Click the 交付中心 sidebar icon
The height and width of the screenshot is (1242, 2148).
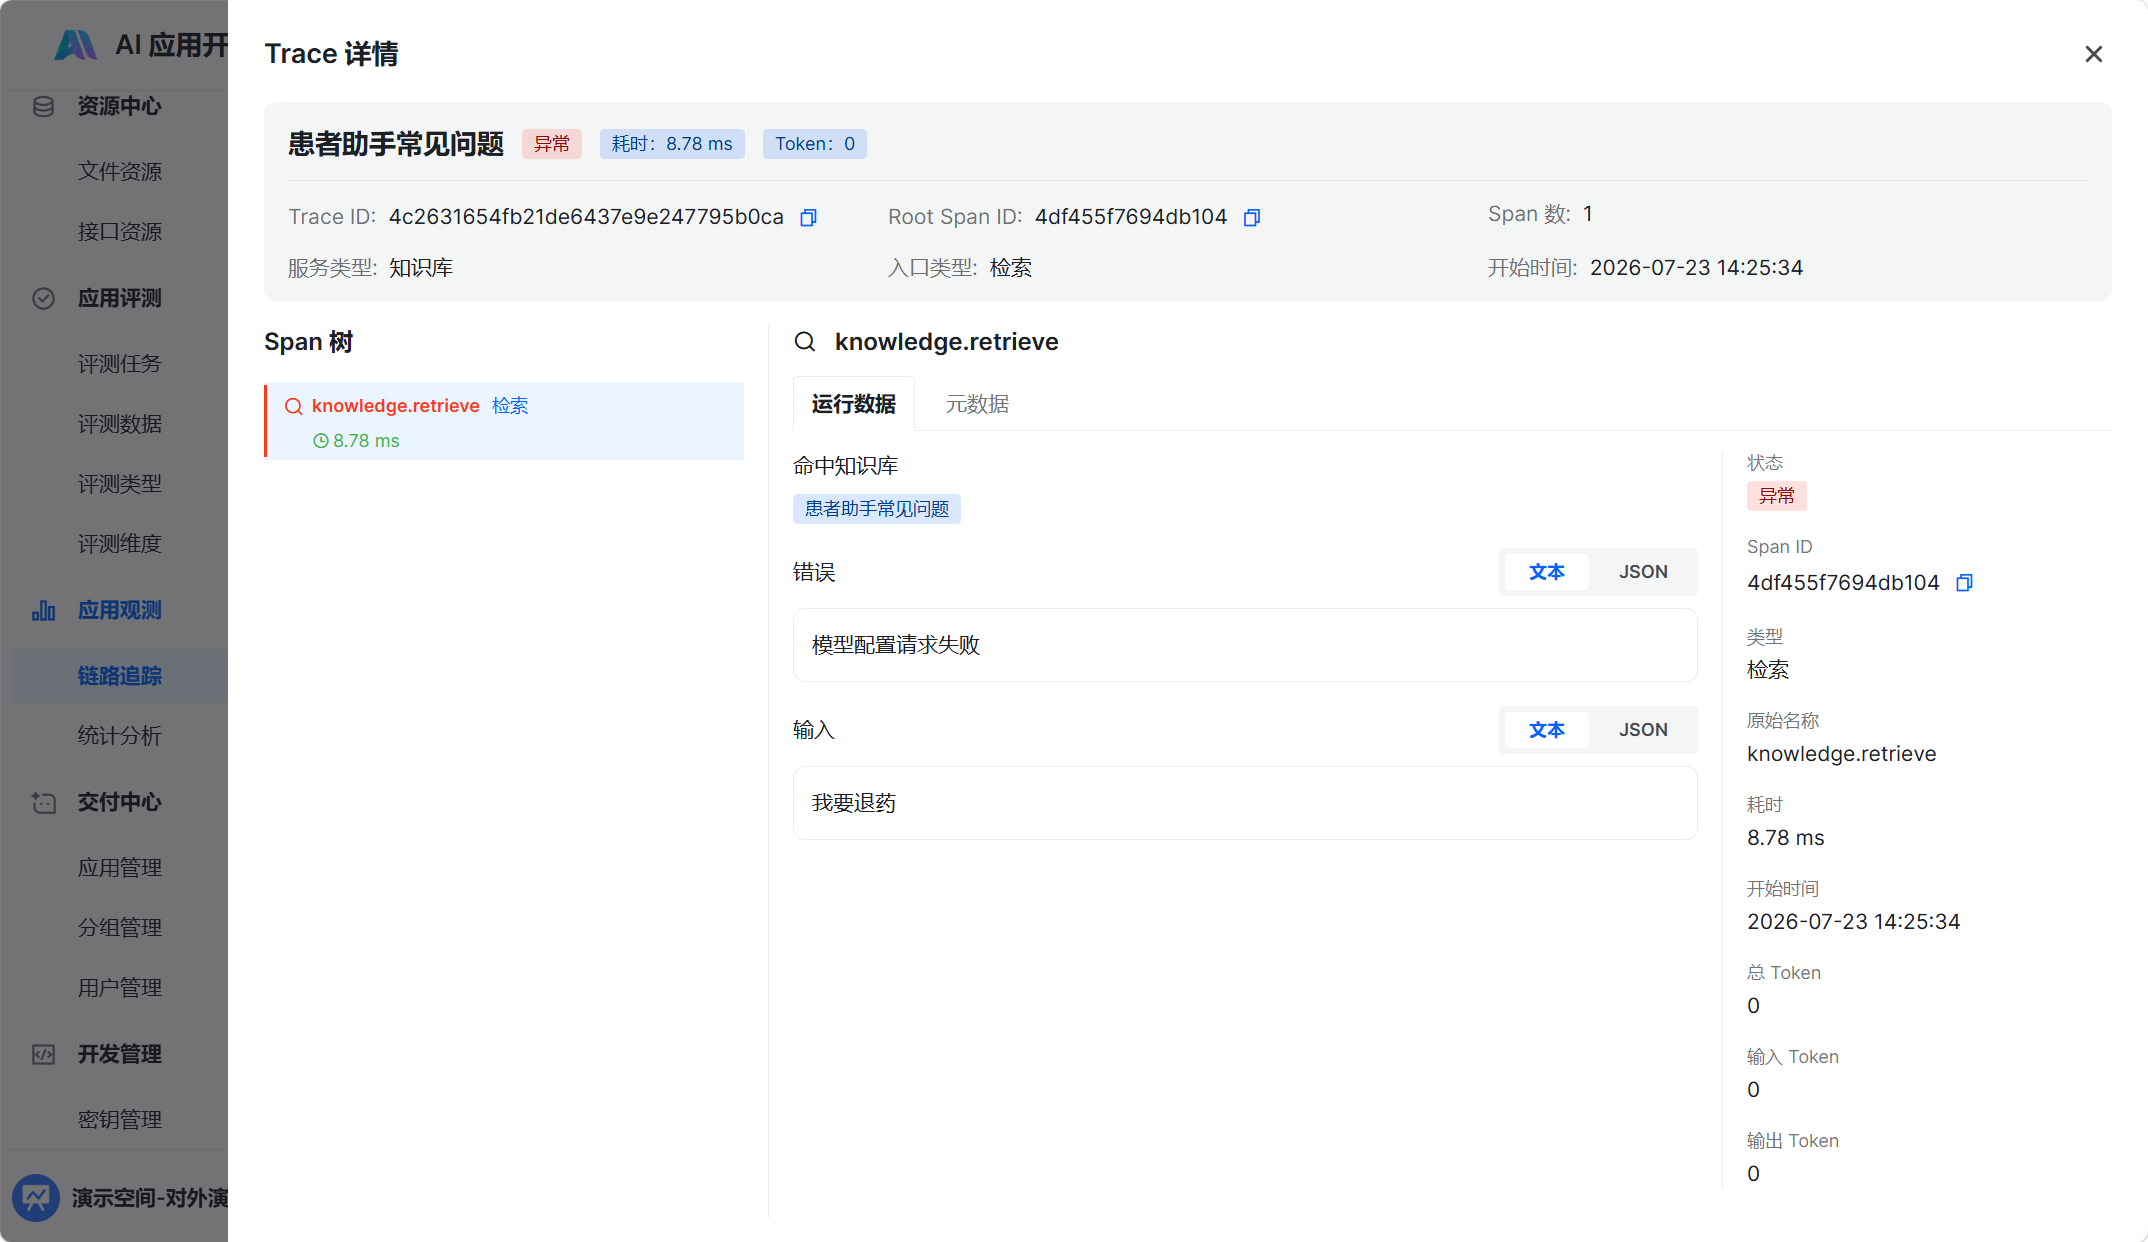tap(43, 802)
